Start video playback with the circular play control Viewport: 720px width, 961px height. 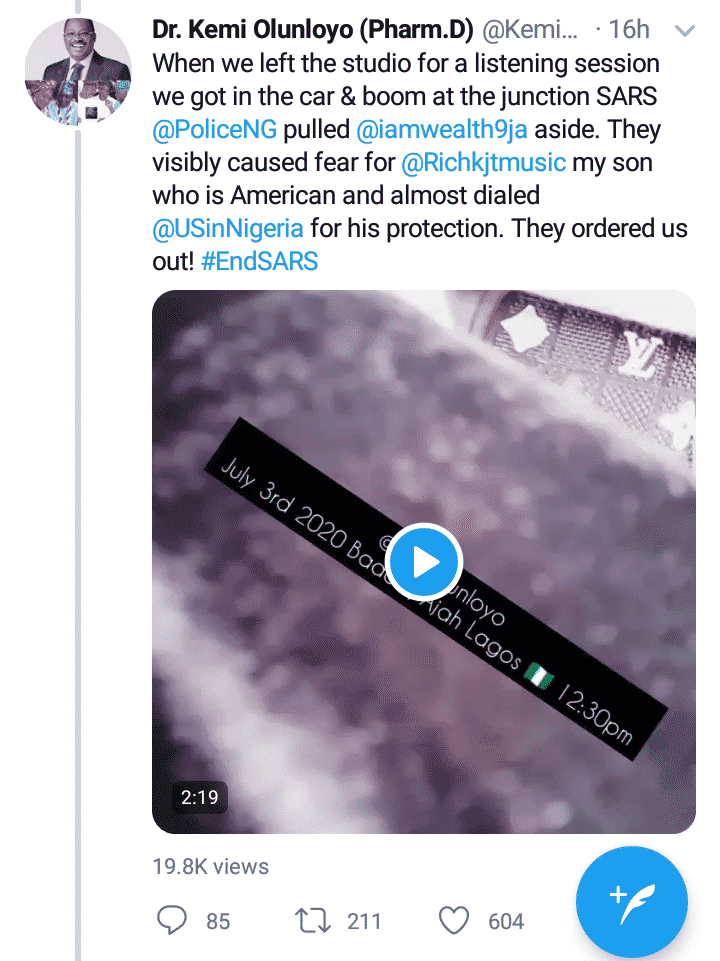[x=423, y=562]
